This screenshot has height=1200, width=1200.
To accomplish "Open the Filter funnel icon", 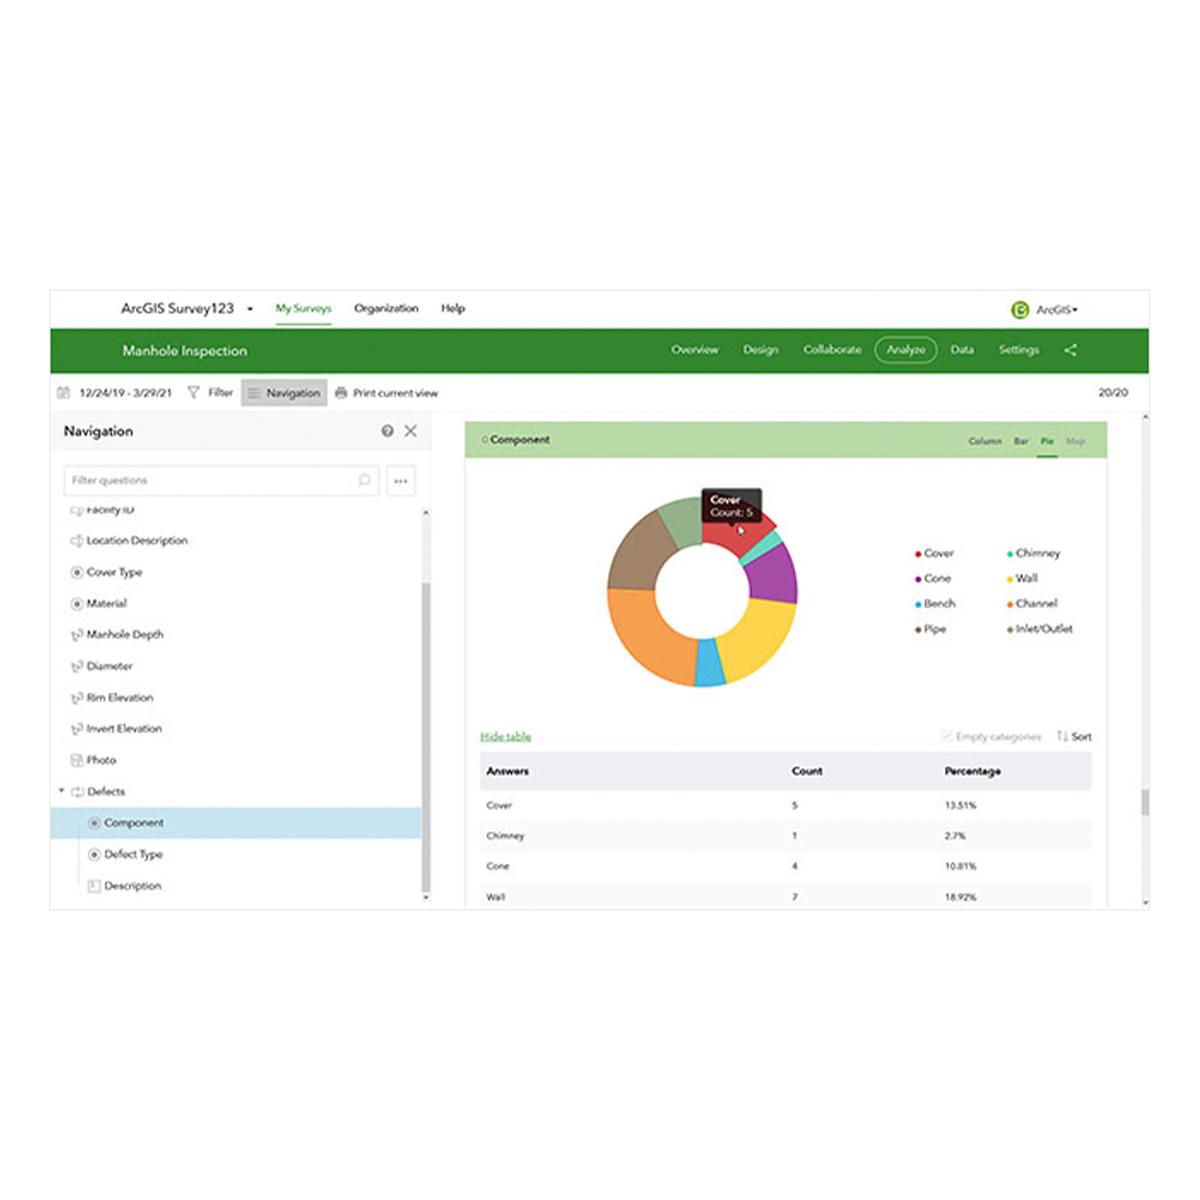I will coord(194,393).
